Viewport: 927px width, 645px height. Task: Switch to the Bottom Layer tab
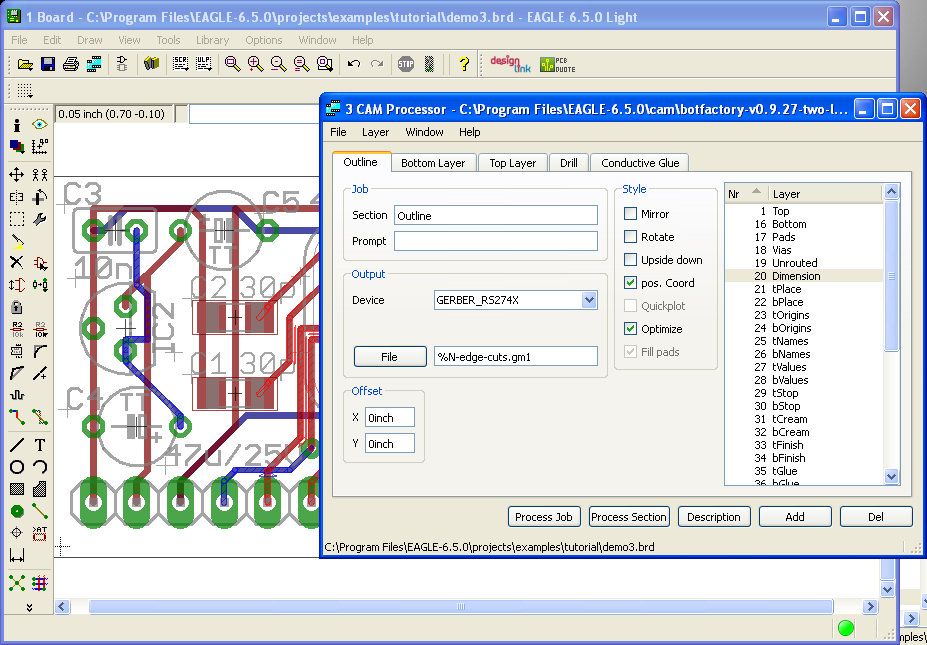(x=433, y=163)
